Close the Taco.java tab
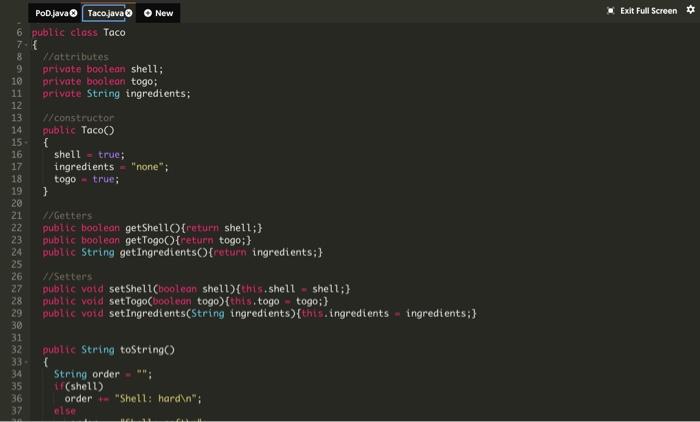700x422 pixels. (x=129, y=13)
